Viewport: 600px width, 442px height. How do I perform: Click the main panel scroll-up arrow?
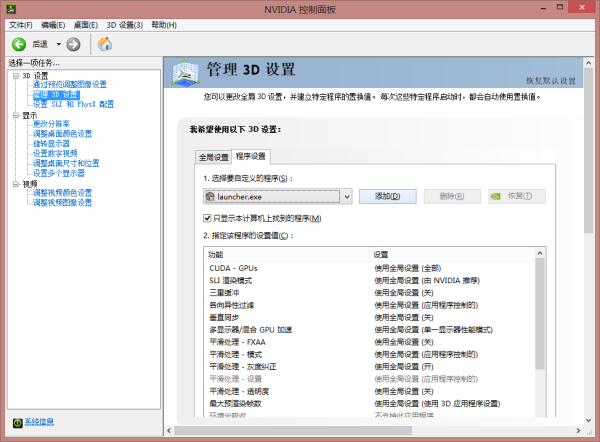click(x=589, y=63)
